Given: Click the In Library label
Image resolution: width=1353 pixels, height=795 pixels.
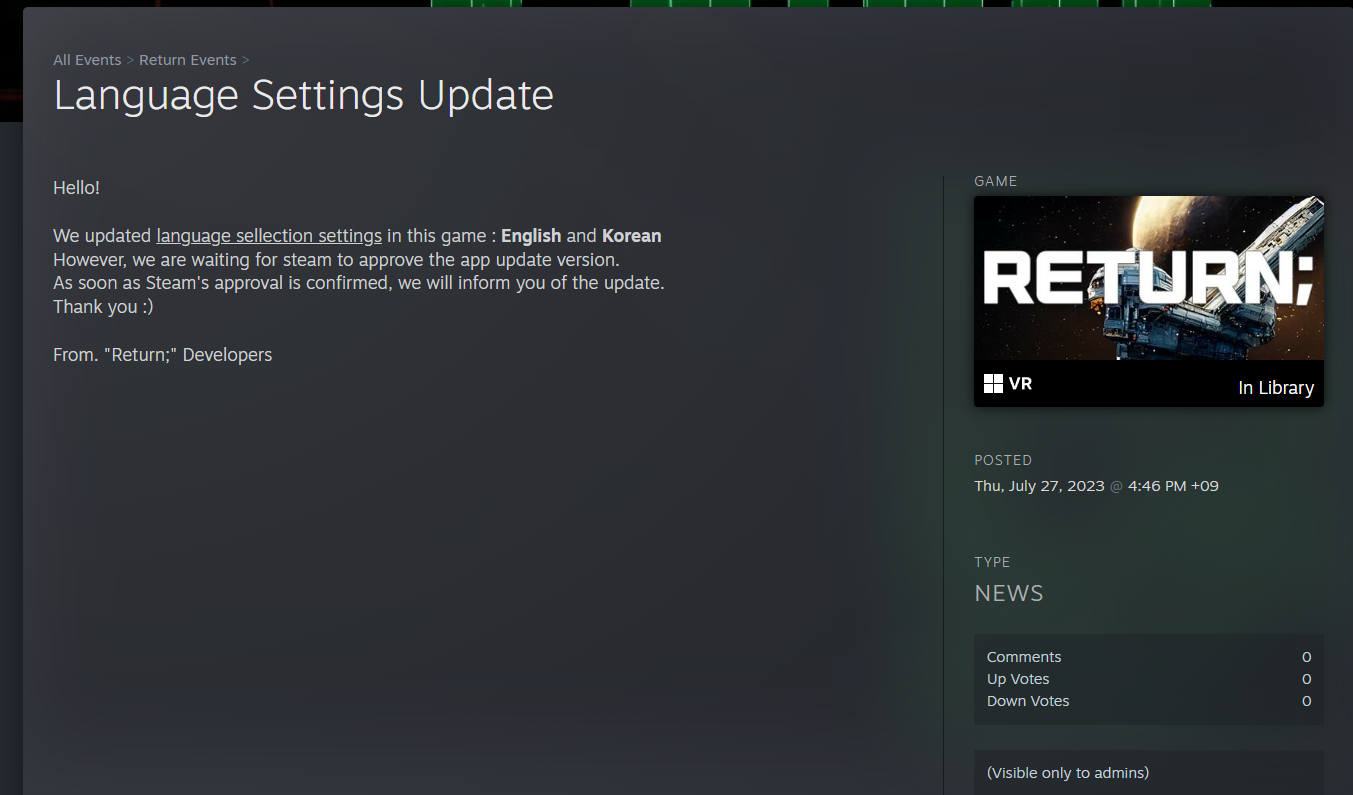Looking at the screenshot, I should [1276, 388].
